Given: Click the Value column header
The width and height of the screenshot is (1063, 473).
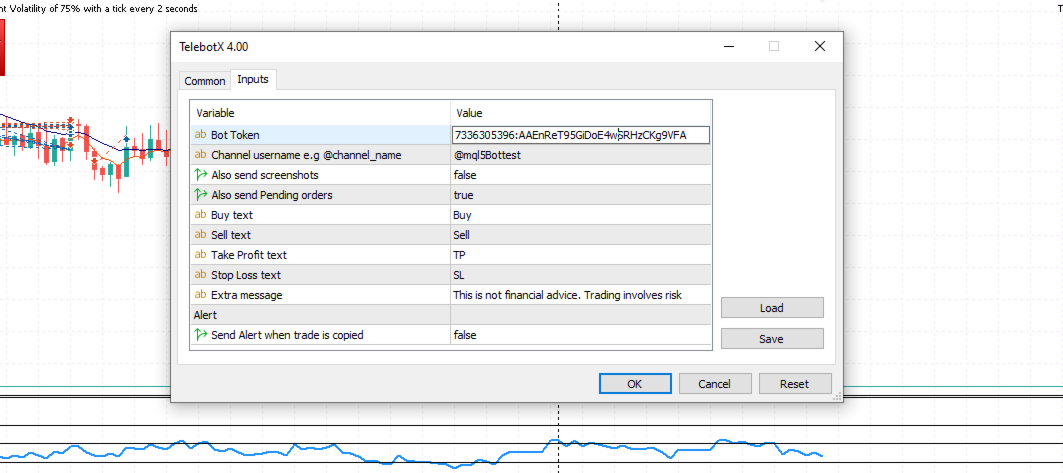Looking at the screenshot, I should tap(581, 113).
